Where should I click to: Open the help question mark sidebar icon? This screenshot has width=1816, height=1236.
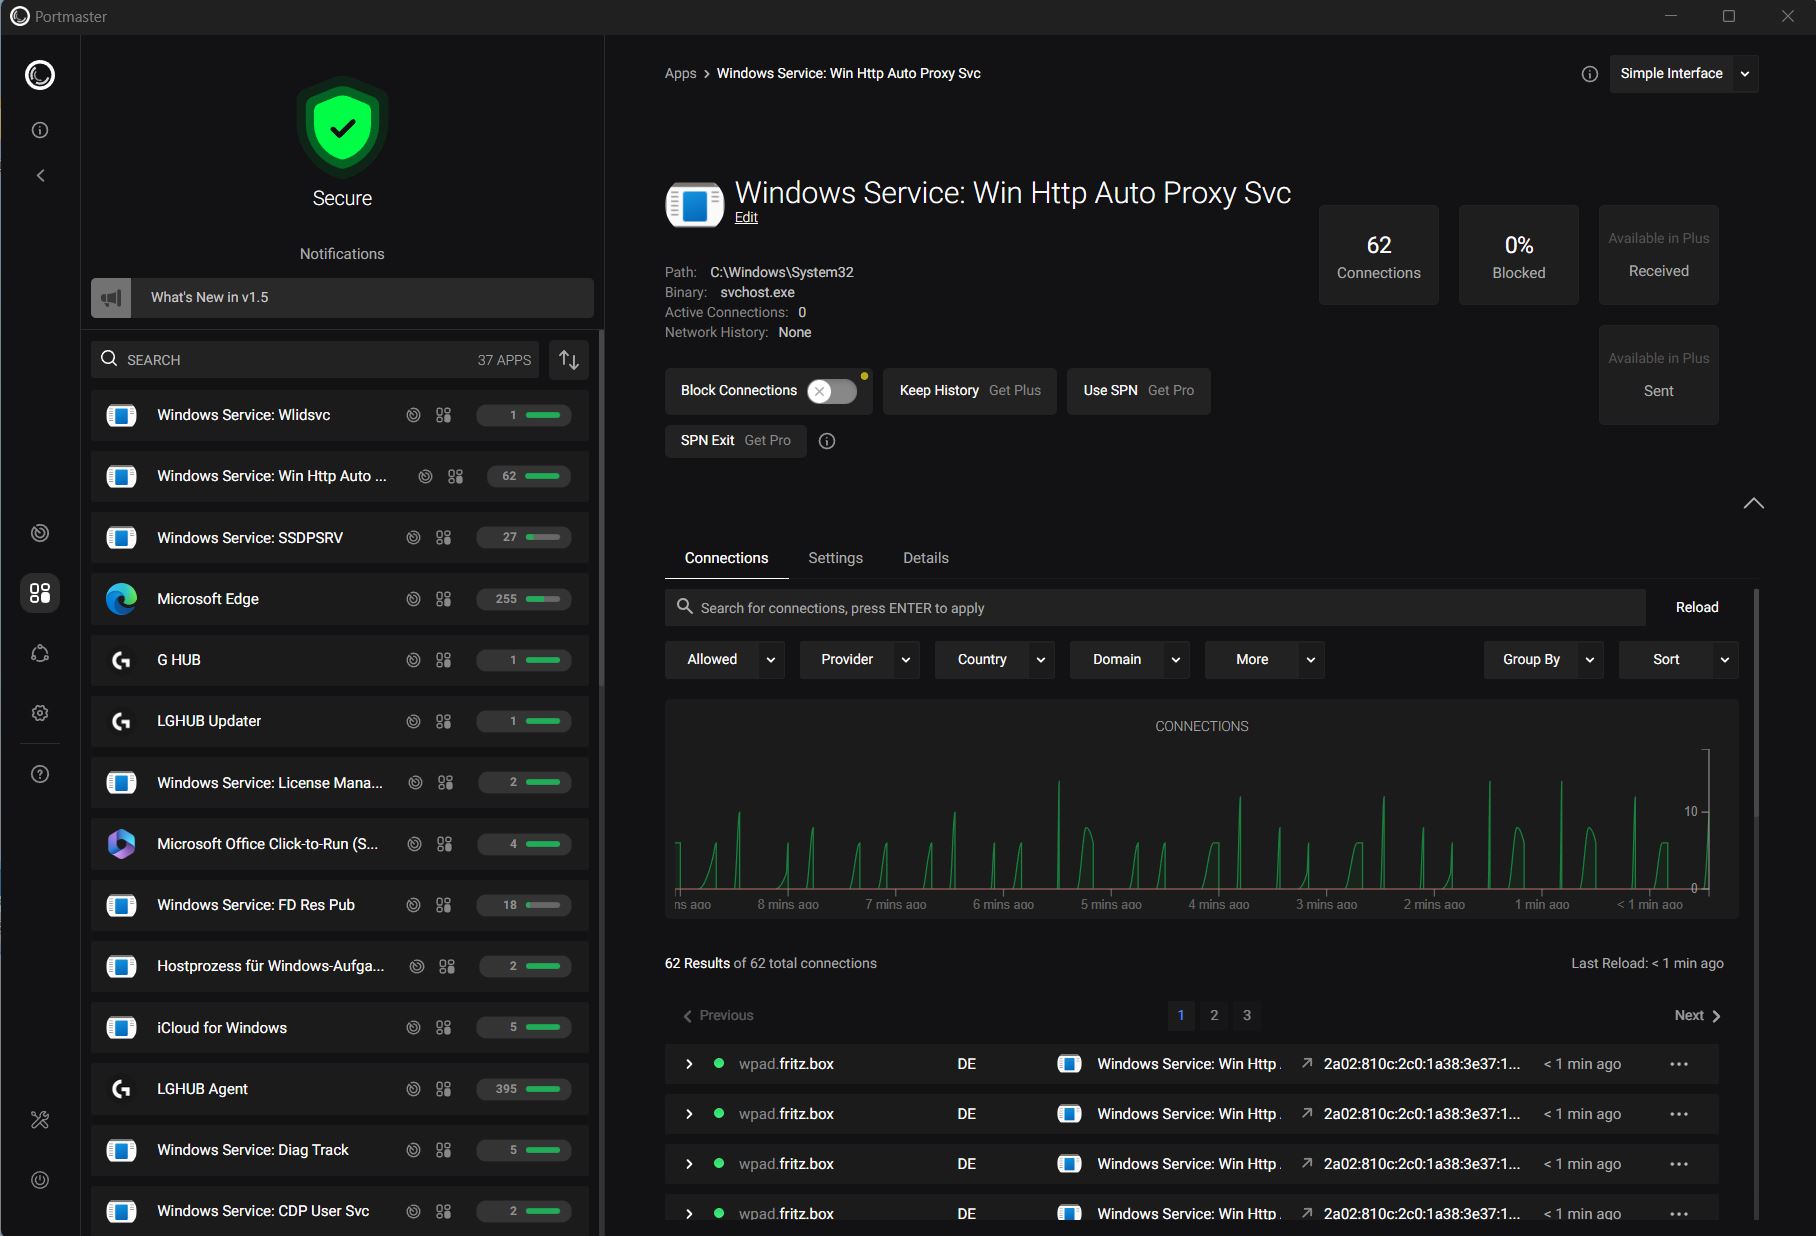40,774
